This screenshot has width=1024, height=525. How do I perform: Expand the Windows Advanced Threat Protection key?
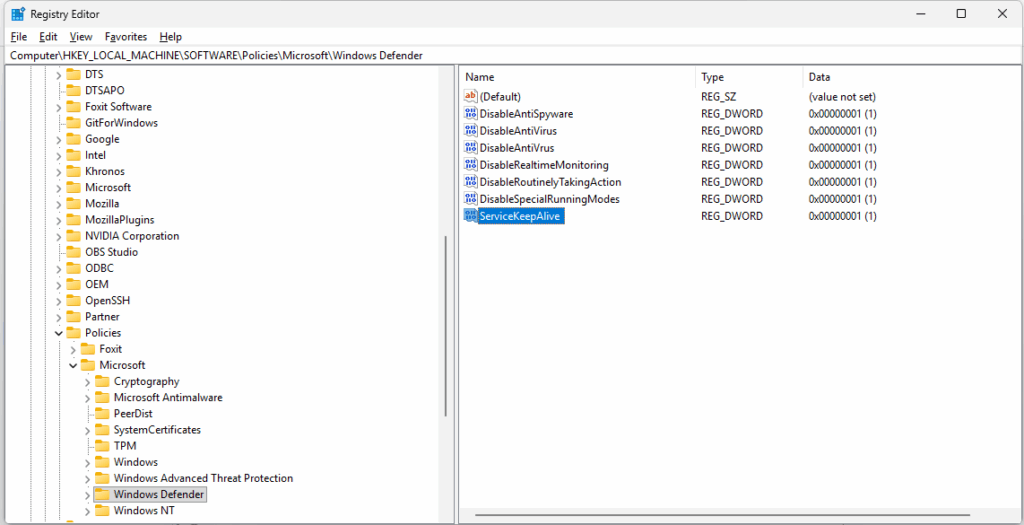coord(87,478)
